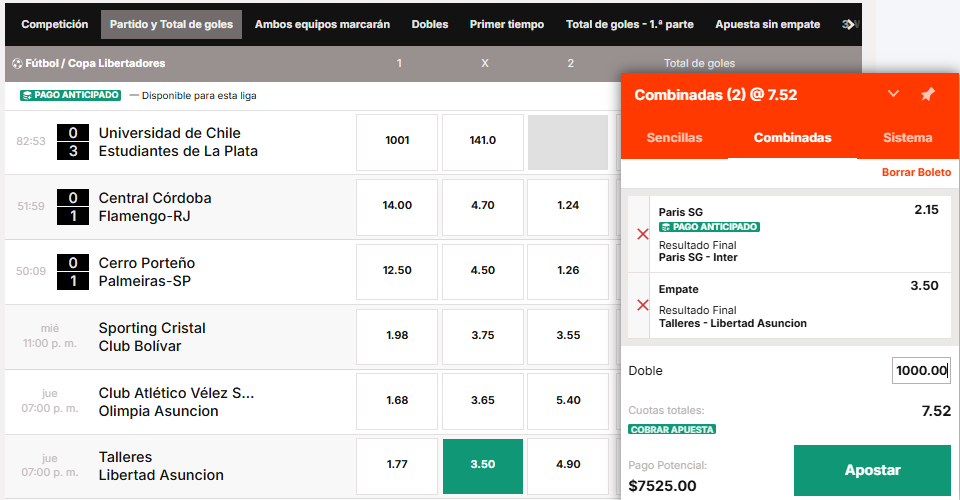Select 1.98 odds for Sporting Cristal
The height and width of the screenshot is (500, 960).
point(397,336)
